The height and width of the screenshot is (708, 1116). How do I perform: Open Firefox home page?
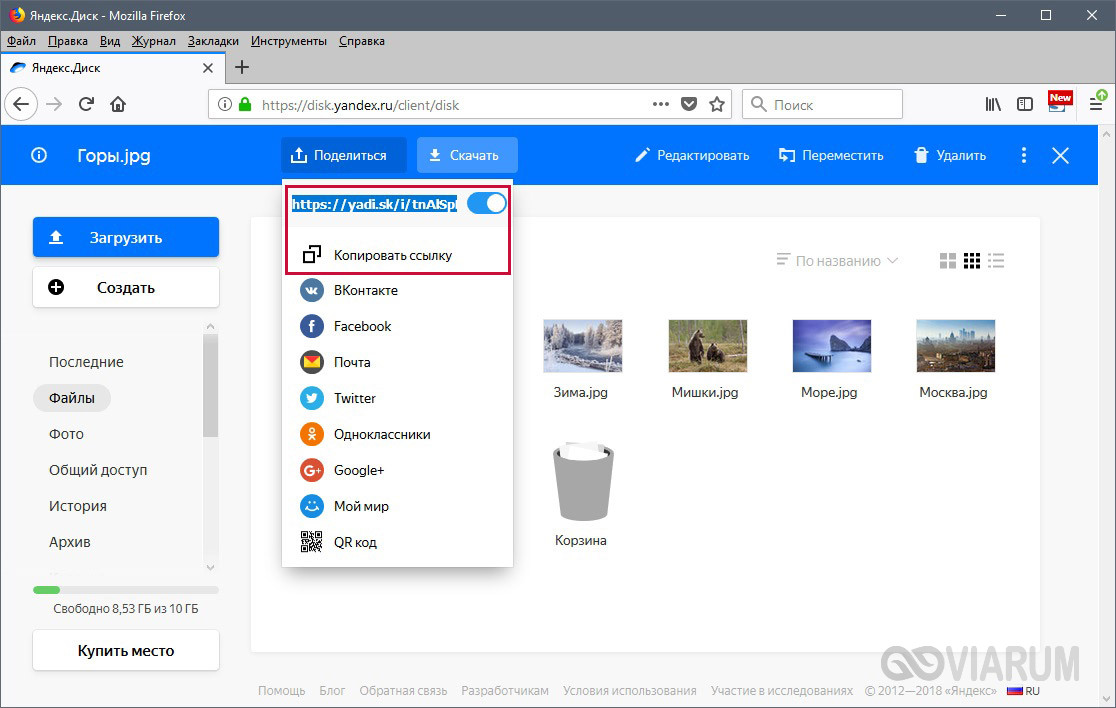[118, 105]
